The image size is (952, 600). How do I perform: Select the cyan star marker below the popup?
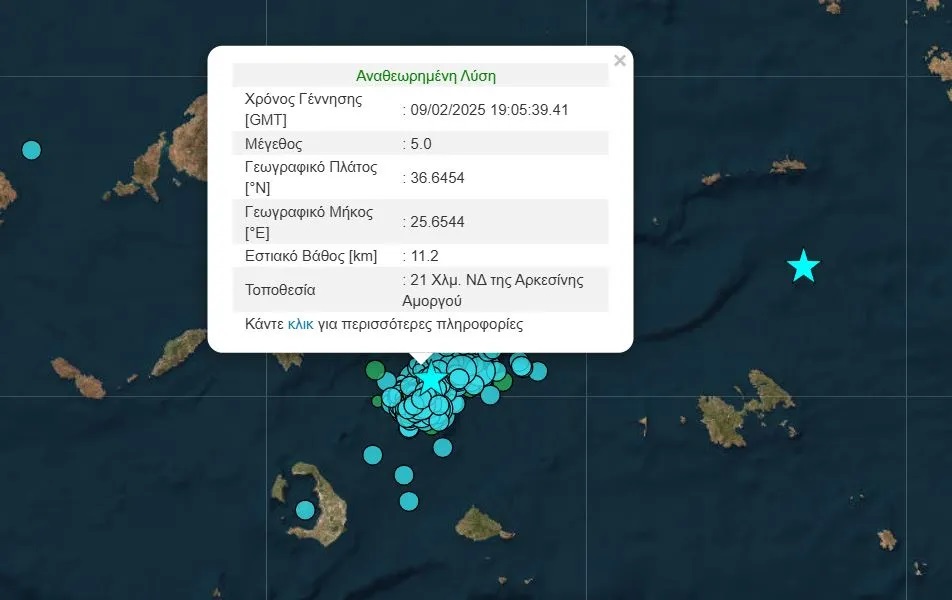pyautogui.click(x=430, y=380)
